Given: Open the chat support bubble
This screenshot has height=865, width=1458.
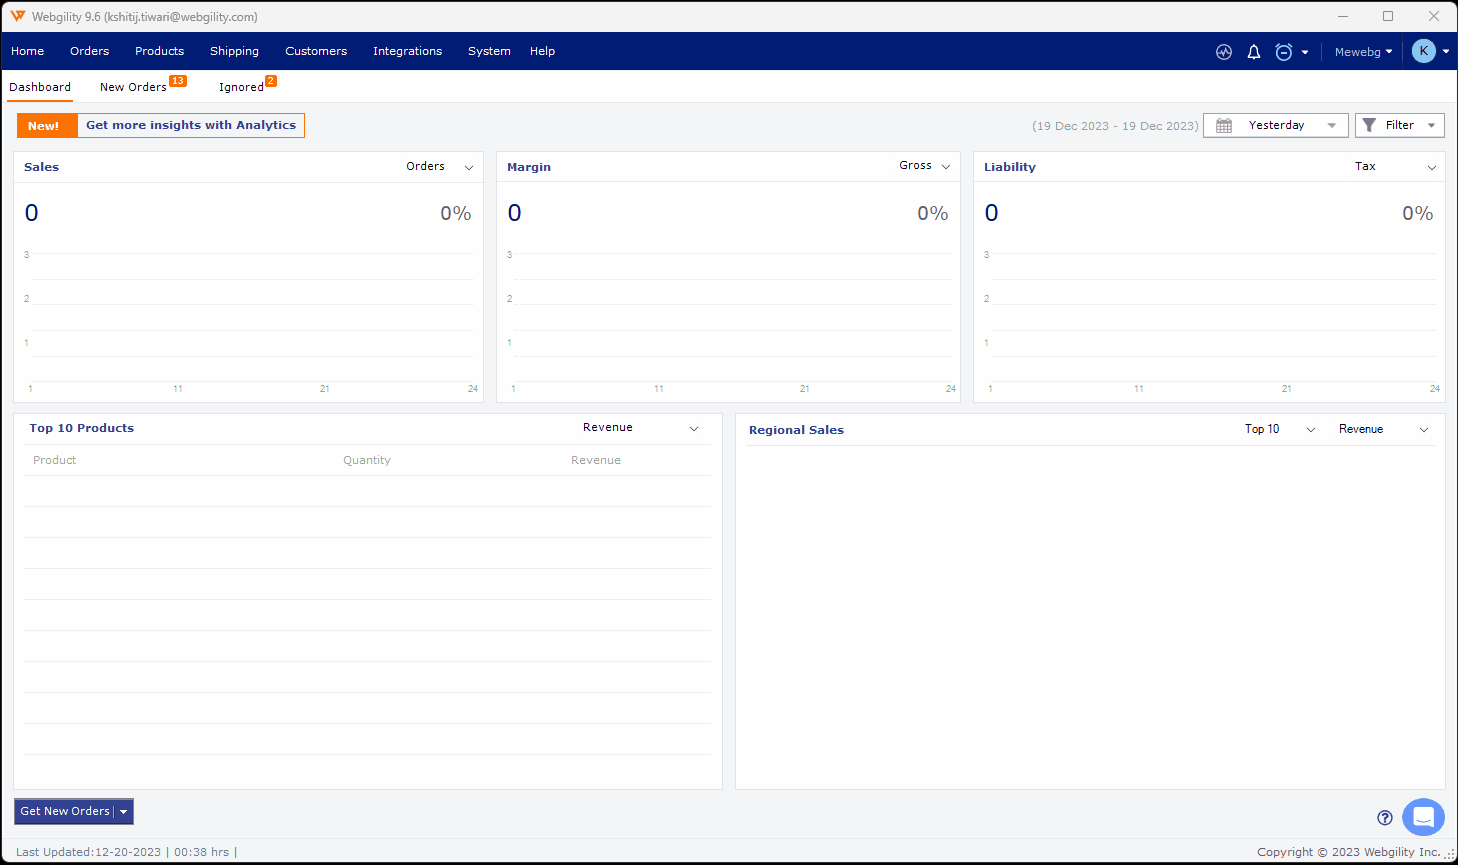Looking at the screenshot, I should click(1423, 817).
